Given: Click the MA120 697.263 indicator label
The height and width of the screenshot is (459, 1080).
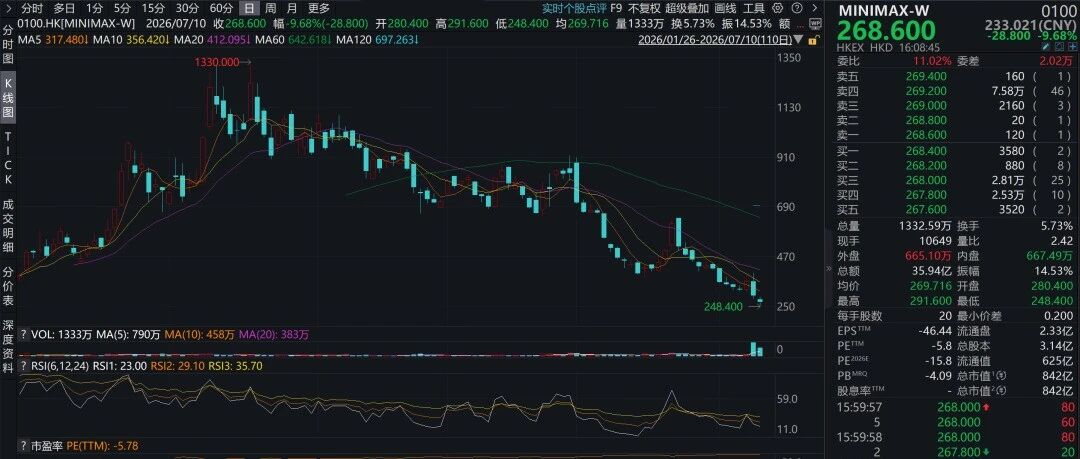Looking at the screenshot, I should point(377,39).
